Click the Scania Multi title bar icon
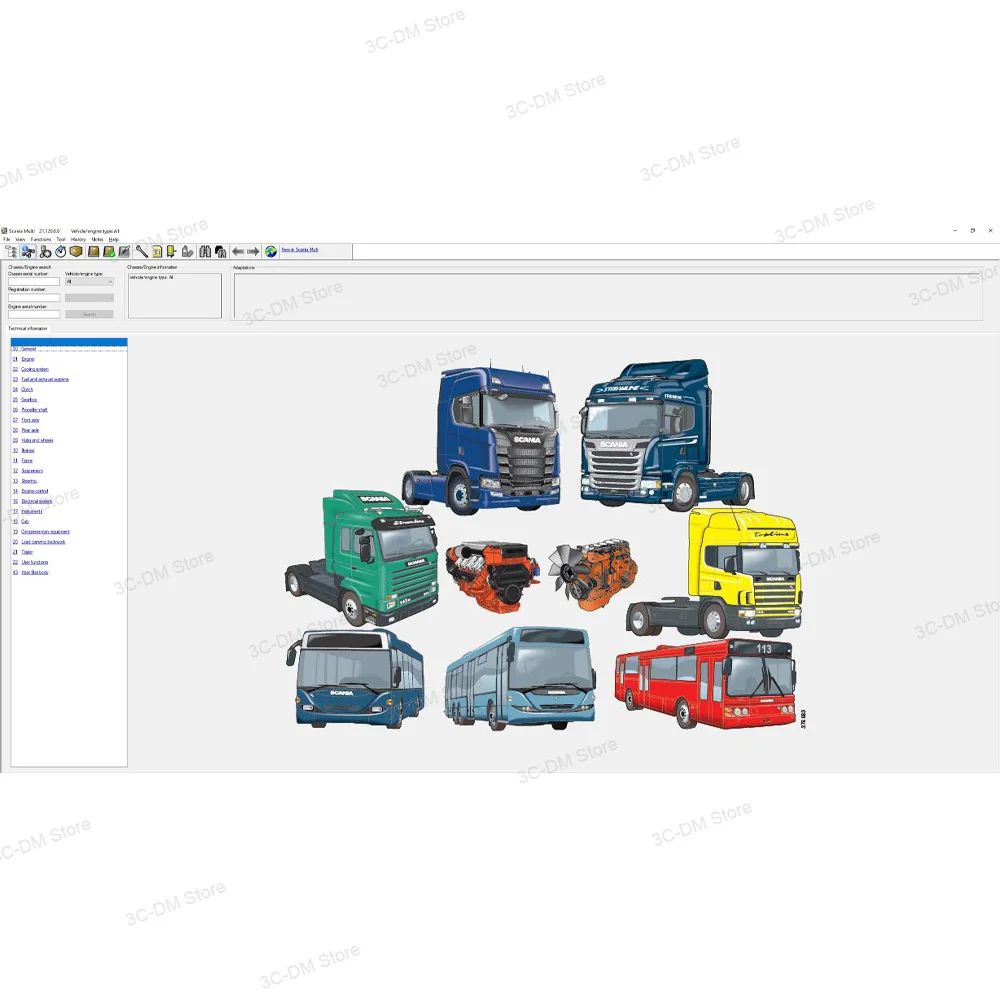 point(4,231)
